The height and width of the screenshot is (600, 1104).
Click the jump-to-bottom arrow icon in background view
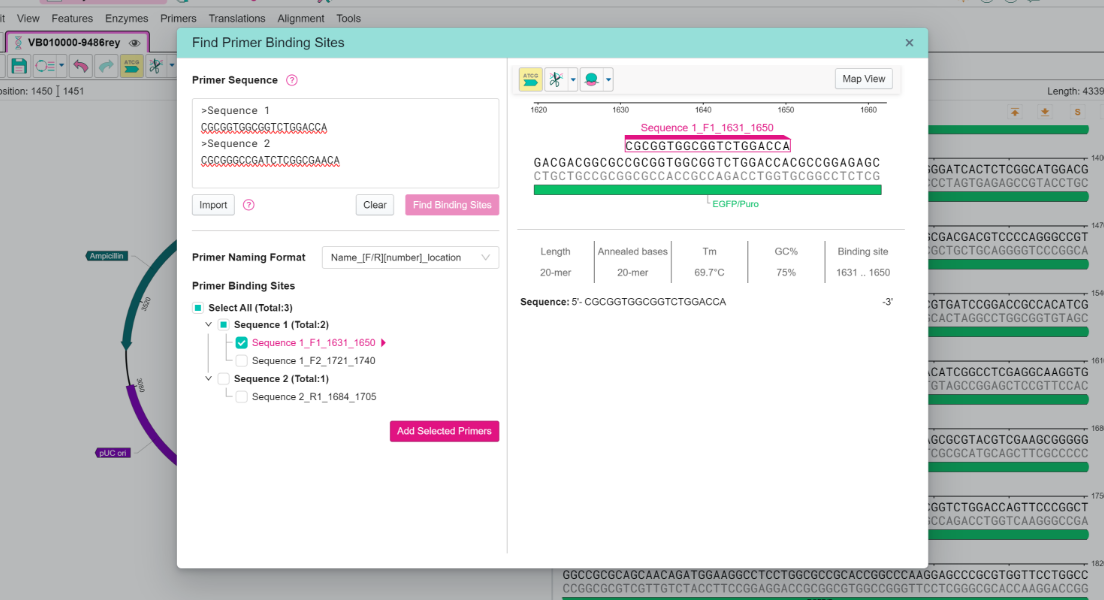(x=1045, y=112)
